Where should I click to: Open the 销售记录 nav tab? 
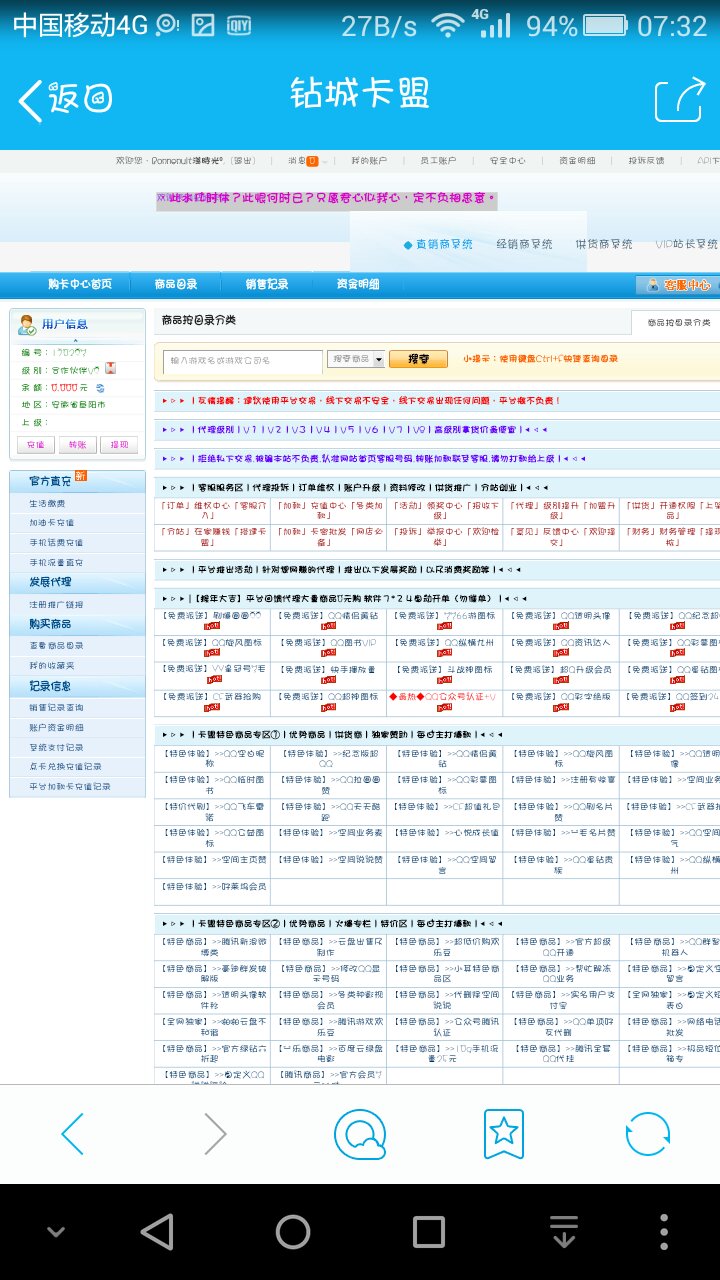[267, 284]
